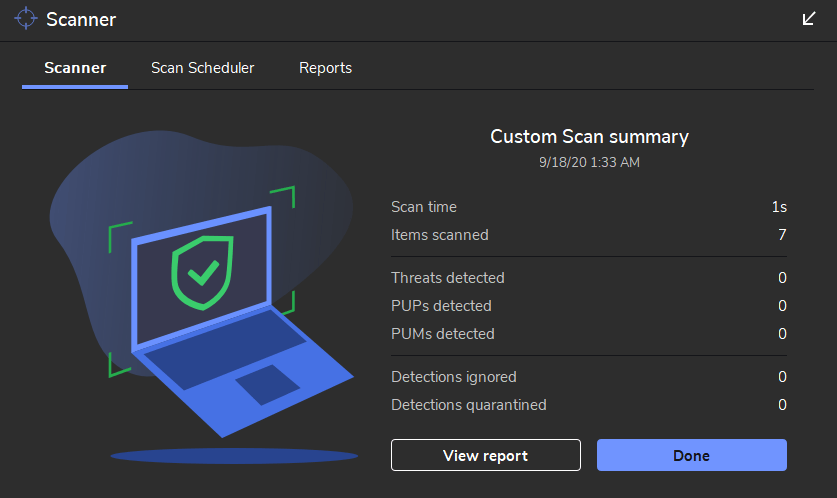This screenshot has height=498, width=837.
Task: Click the Custom Scan summary heading
Action: 589,137
